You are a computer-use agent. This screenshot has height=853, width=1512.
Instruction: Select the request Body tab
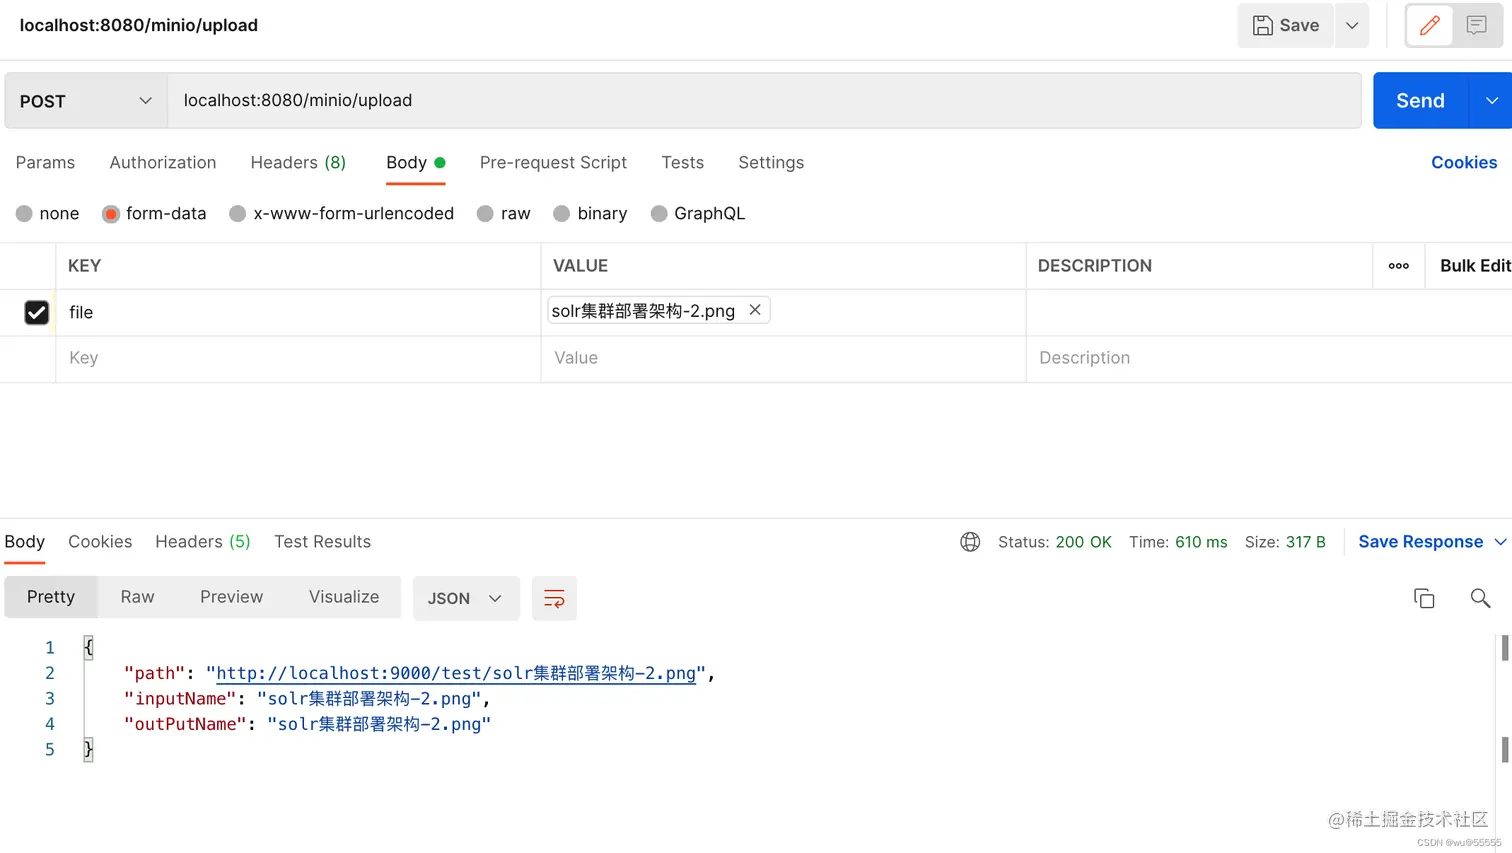tap(415, 163)
